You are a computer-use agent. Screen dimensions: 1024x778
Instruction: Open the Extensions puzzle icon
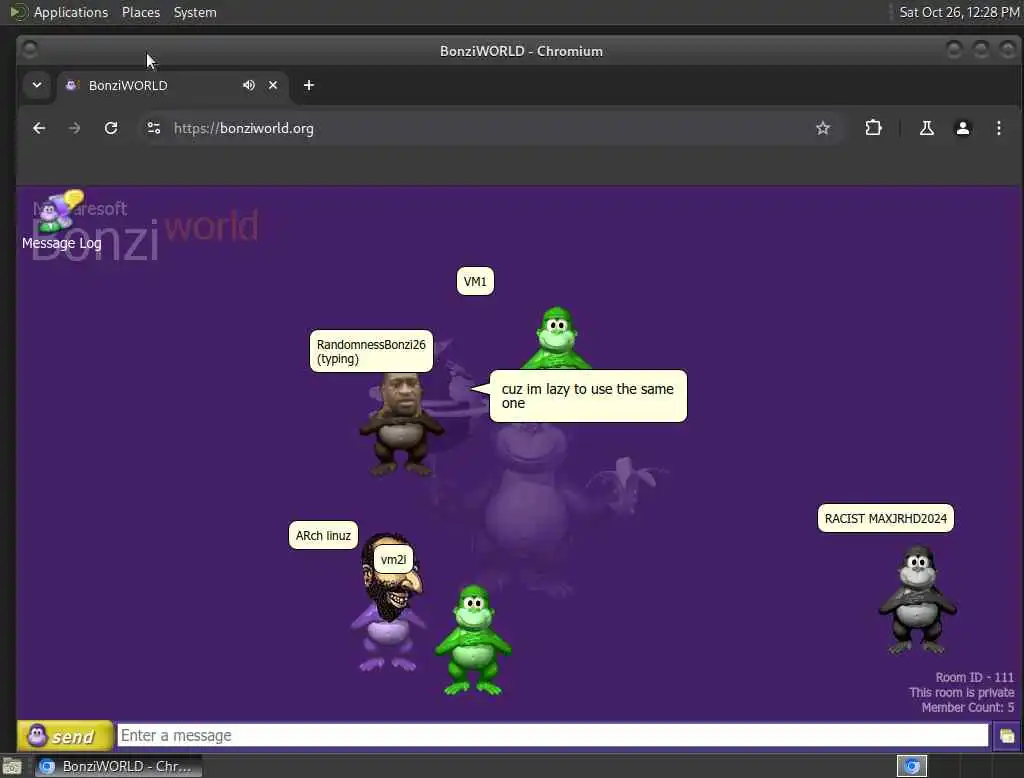pos(873,129)
